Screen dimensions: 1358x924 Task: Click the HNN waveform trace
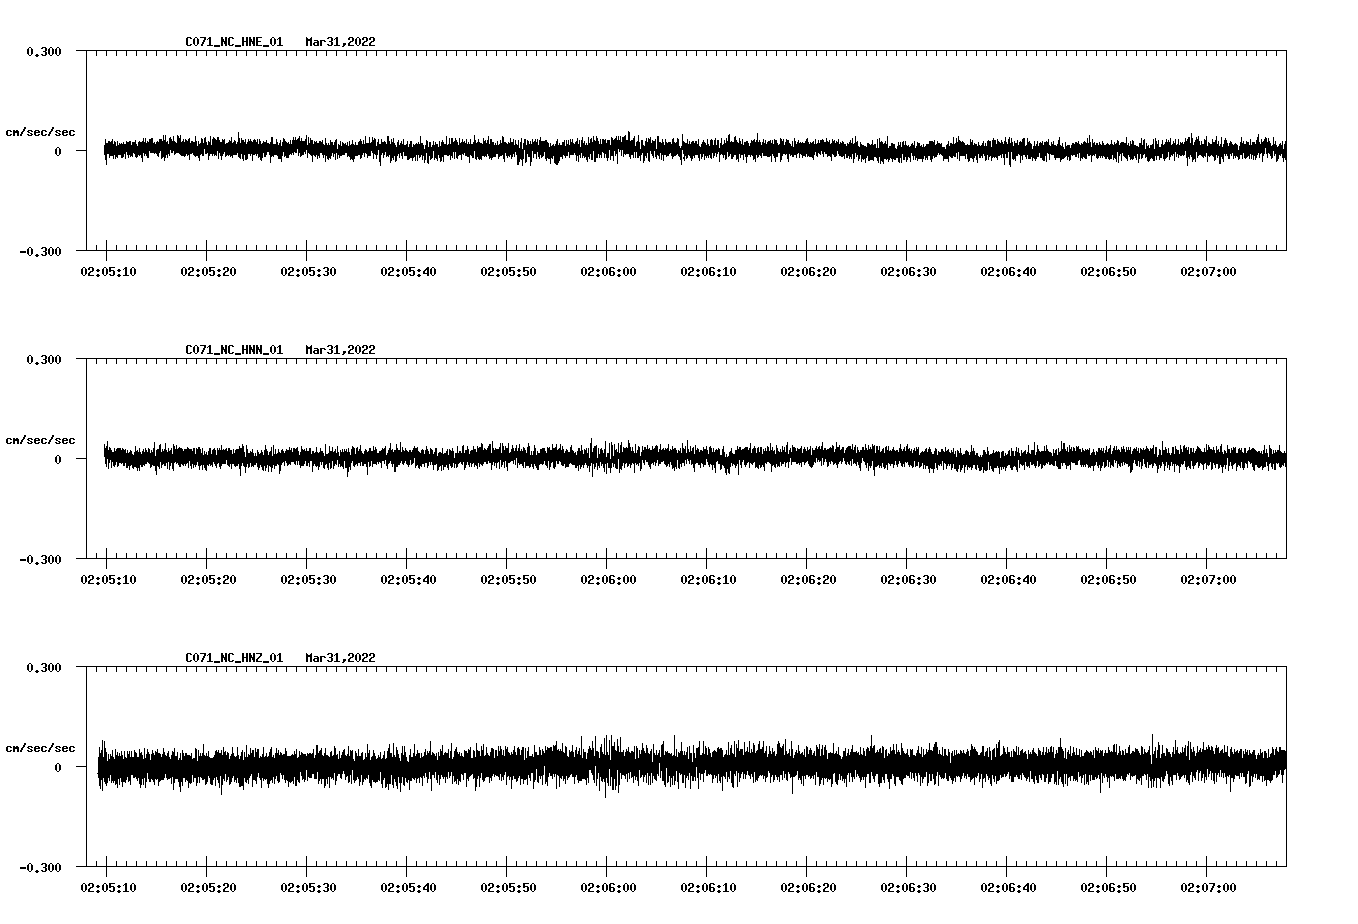(695, 457)
